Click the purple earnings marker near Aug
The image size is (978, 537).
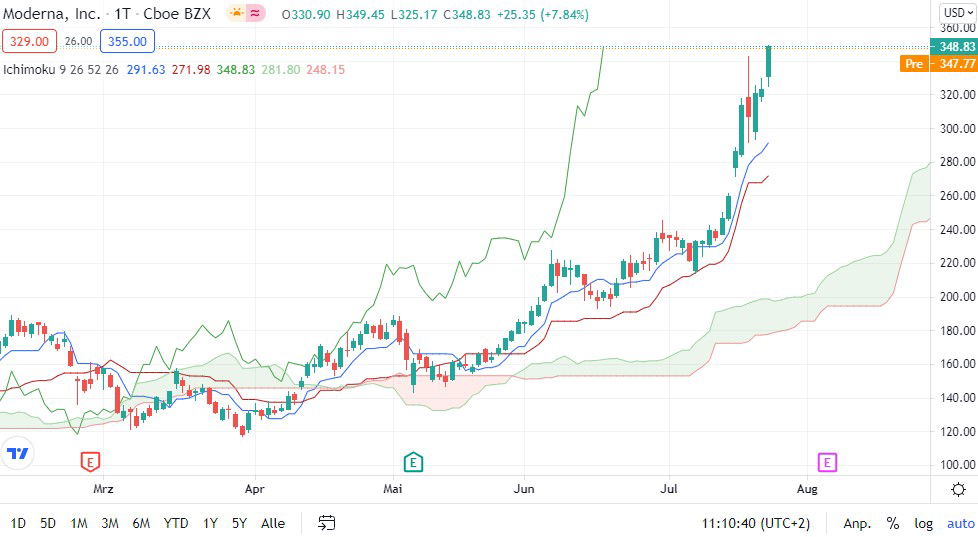coord(827,462)
